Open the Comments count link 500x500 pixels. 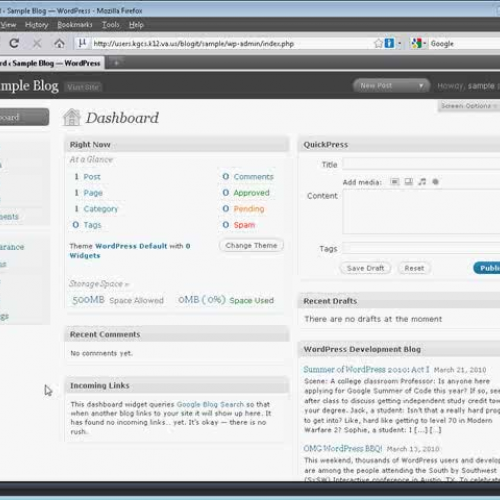click(254, 177)
